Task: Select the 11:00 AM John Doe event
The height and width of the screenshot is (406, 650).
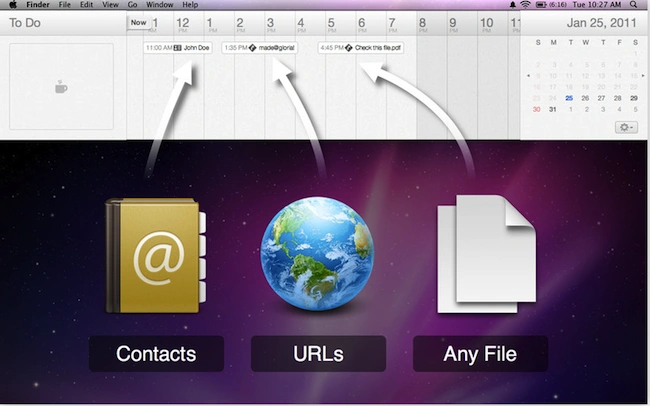Action: point(177,48)
